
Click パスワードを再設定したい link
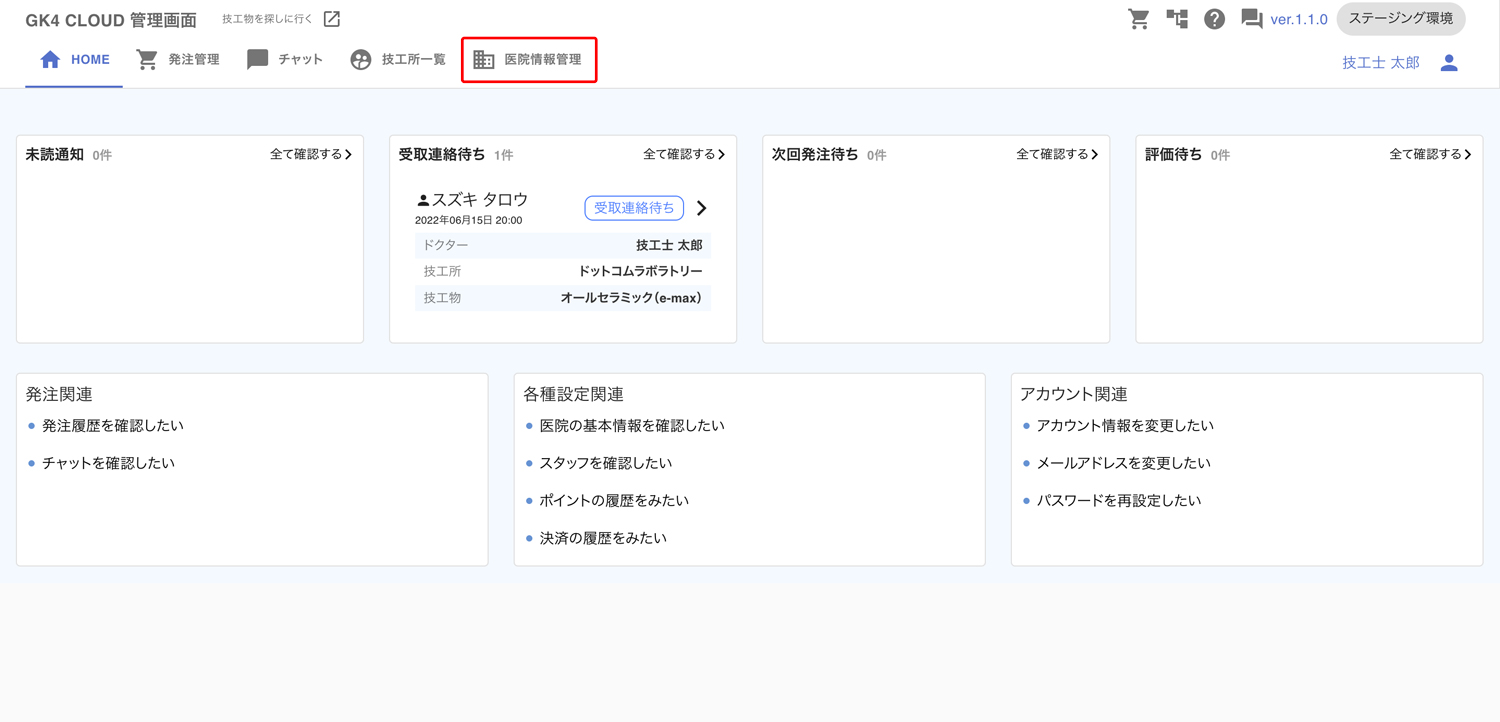(x=1118, y=501)
